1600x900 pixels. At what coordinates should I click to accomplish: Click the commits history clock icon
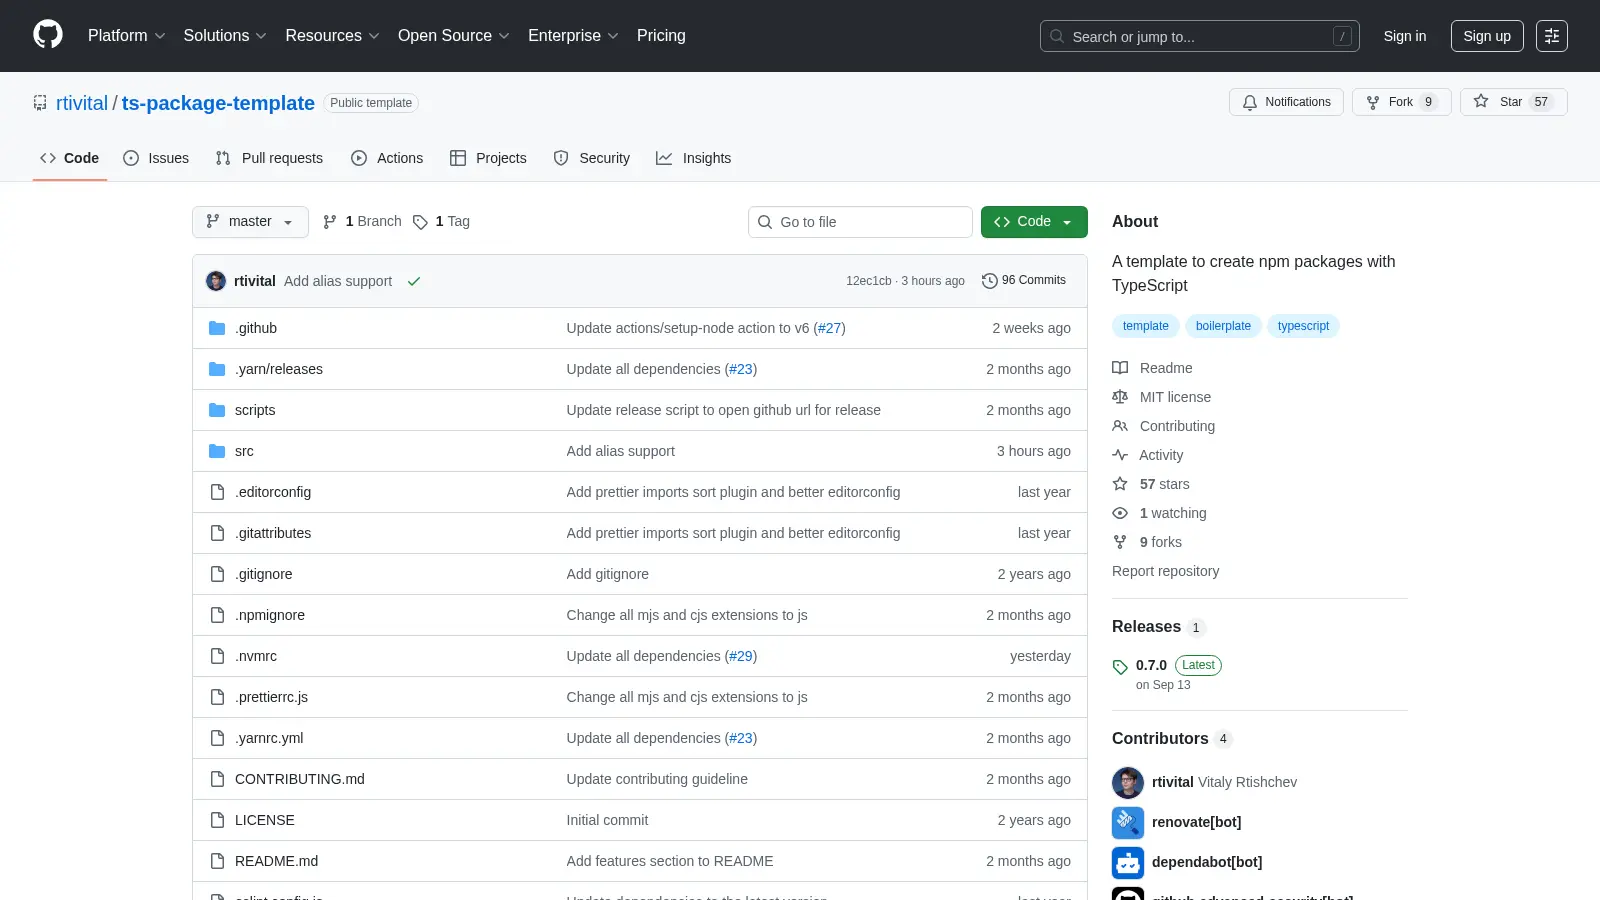990,281
